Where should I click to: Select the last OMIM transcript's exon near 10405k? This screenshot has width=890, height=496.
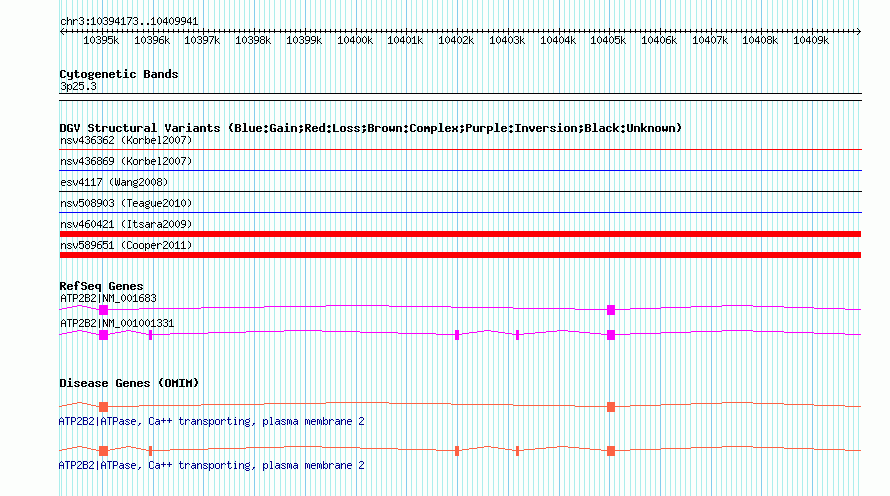(x=611, y=451)
